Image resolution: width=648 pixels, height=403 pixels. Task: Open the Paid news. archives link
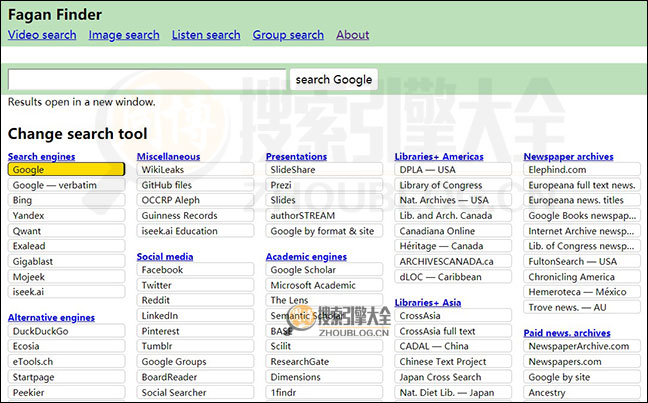567,333
